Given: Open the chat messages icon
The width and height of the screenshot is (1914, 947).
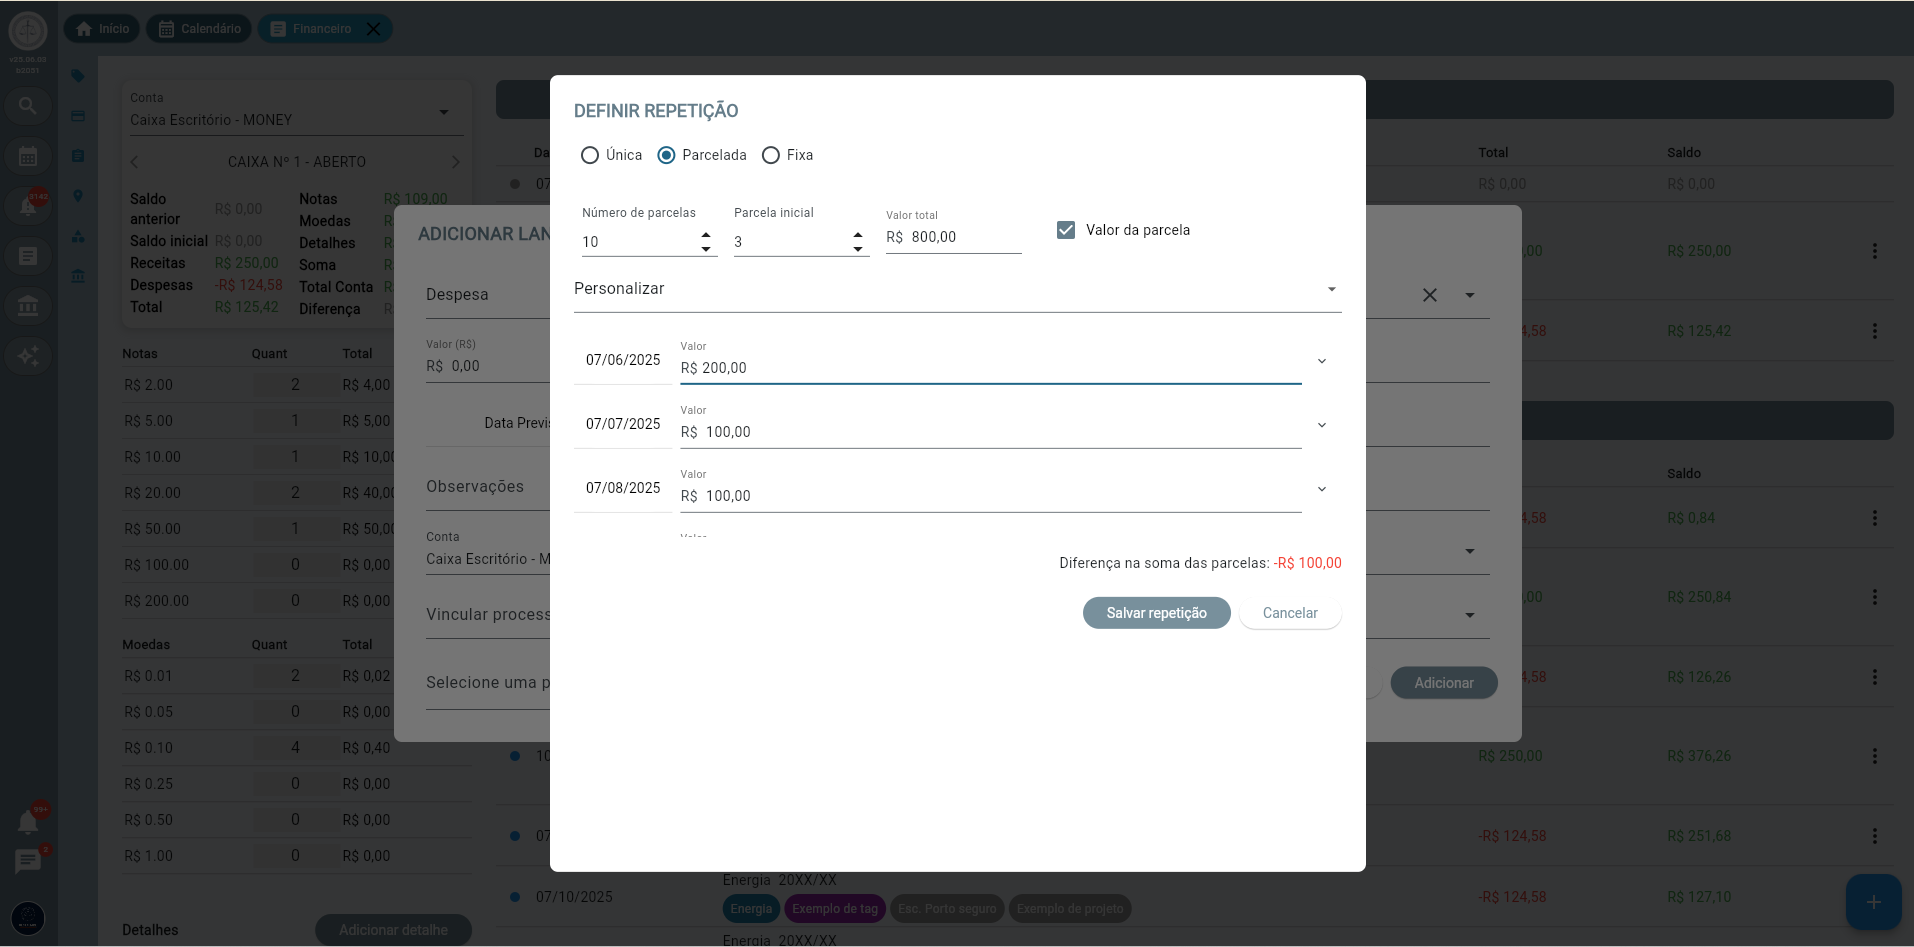Looking at the screenshot, I should pyautogui.click(x=28, y=861).
